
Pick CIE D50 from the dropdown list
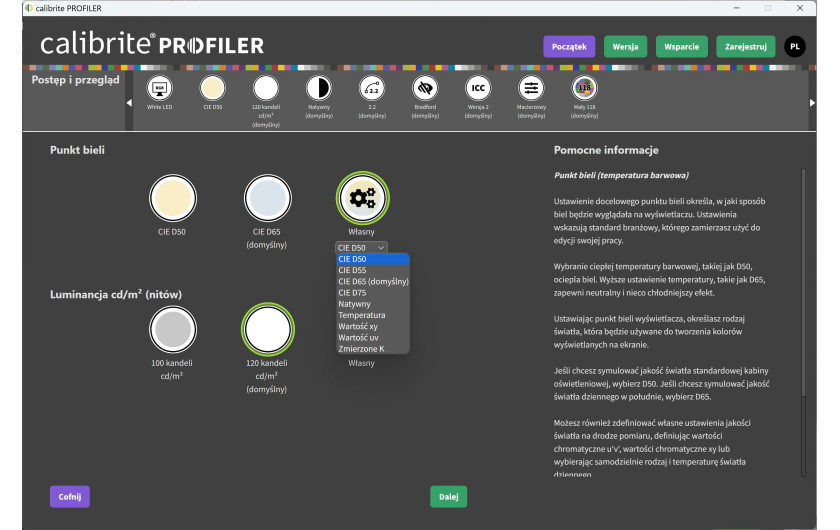[x=373, y=259]
